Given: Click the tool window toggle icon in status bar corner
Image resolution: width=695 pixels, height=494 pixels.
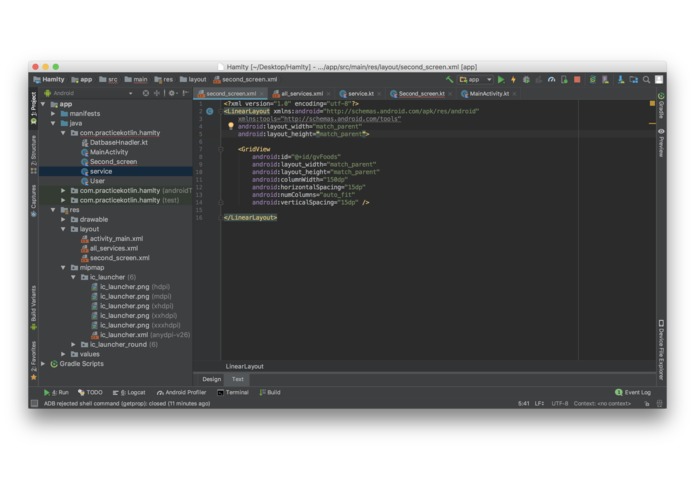Looking at the screenshot, I should tap(34, 403).
